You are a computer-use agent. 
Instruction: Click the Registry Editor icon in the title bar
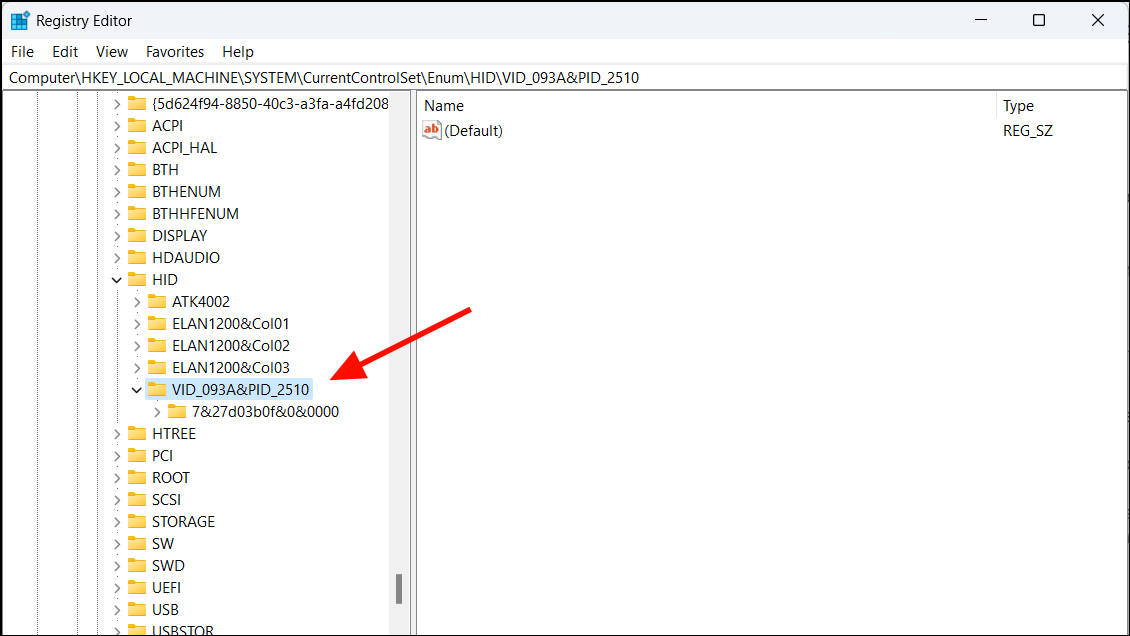18,19
